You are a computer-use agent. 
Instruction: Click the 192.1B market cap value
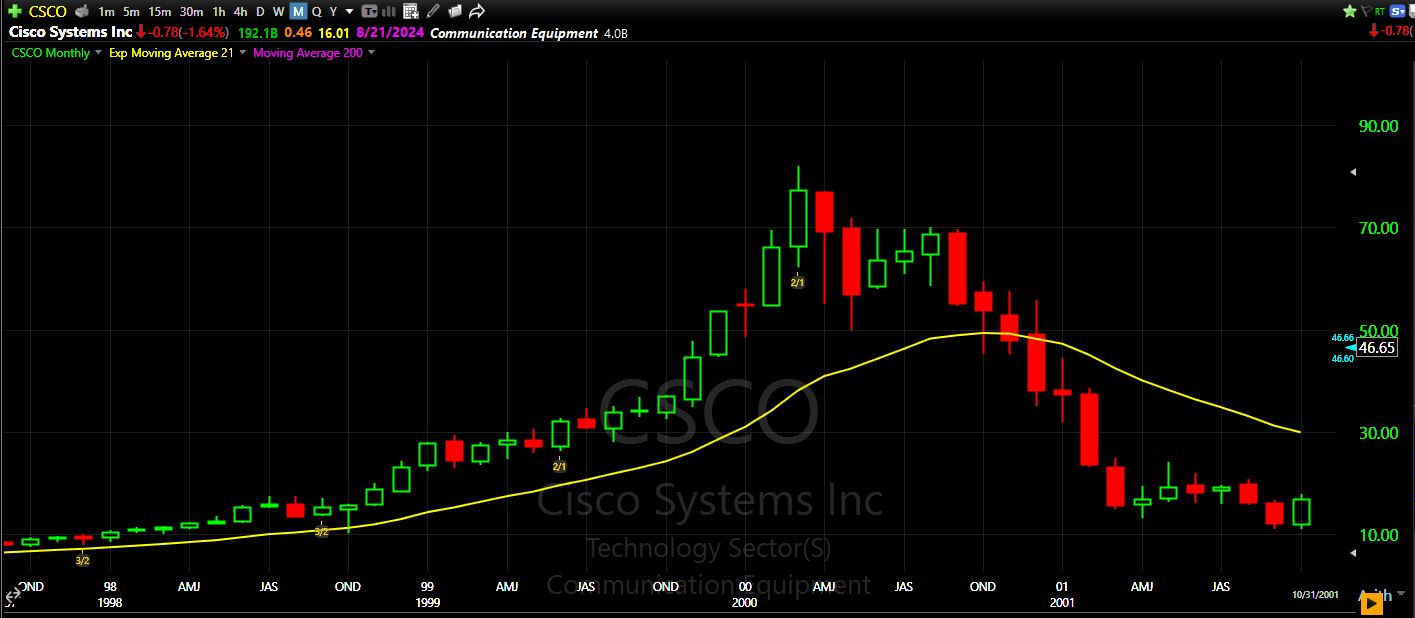[x=256, y=32]
